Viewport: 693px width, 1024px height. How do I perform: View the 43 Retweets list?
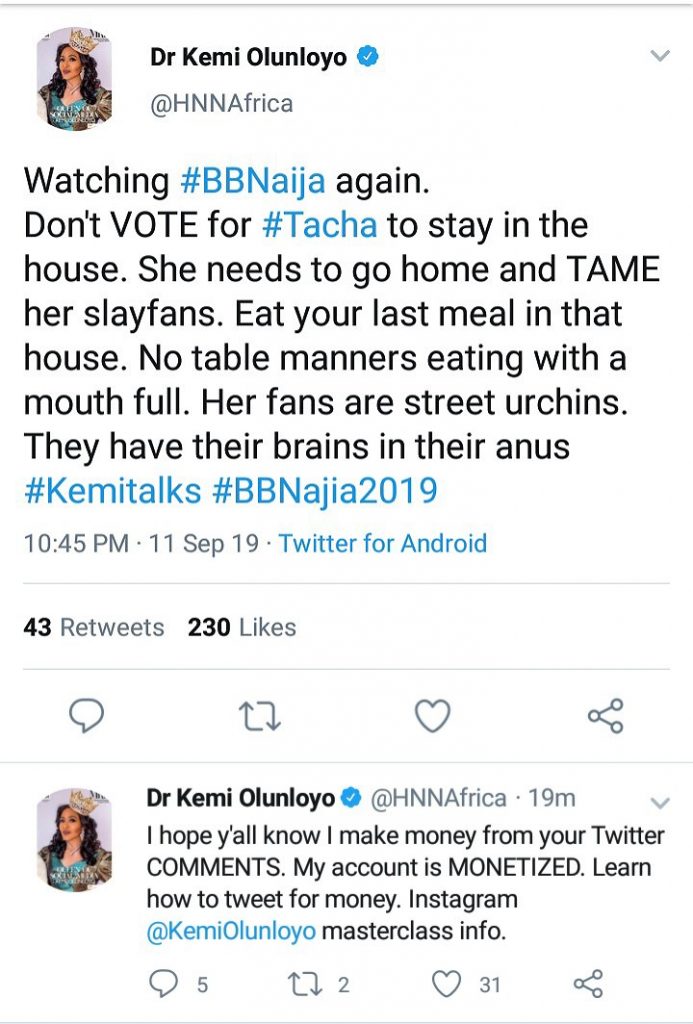click(x=93, y=627)
